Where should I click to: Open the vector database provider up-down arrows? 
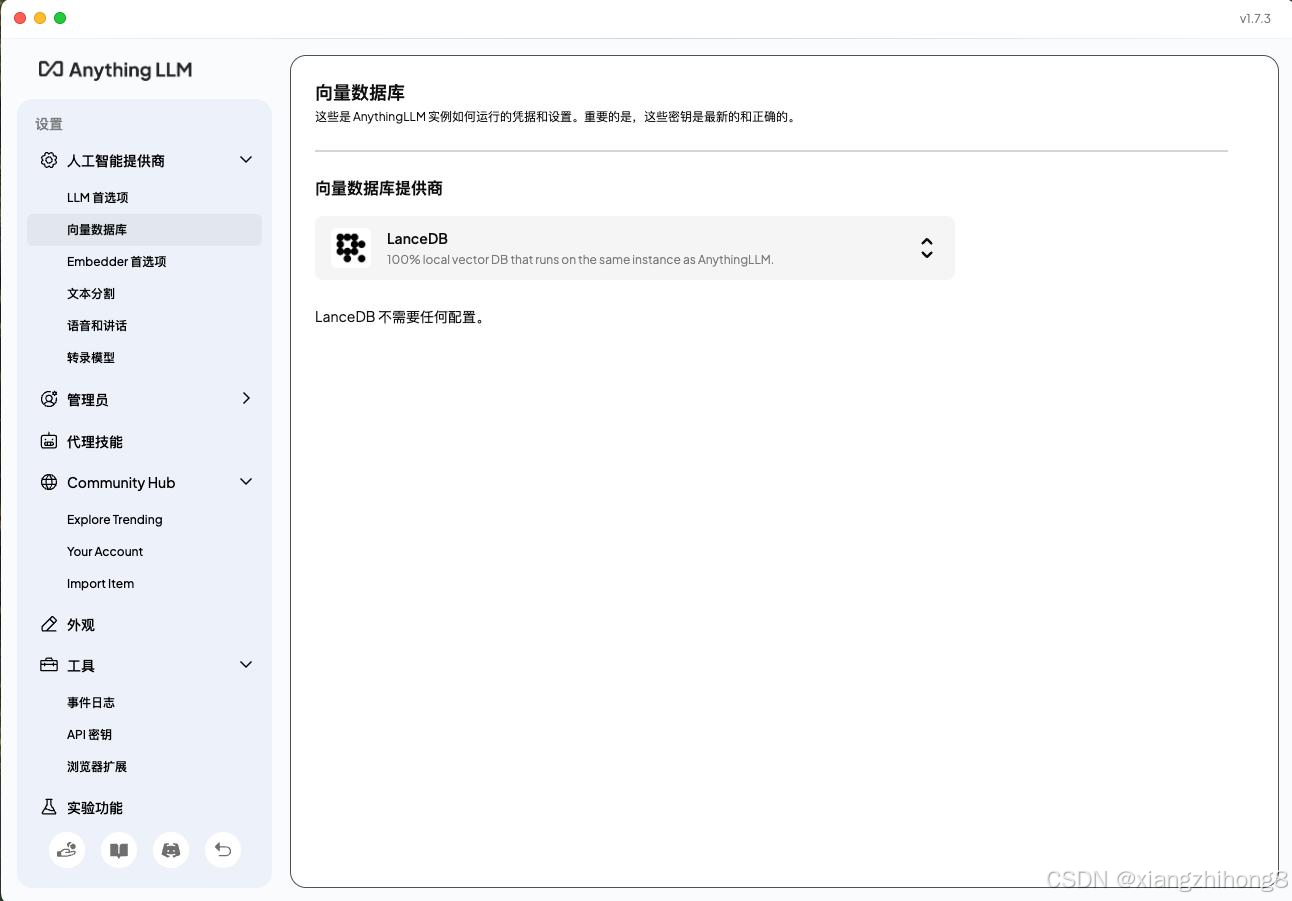(x=927, y=248)
